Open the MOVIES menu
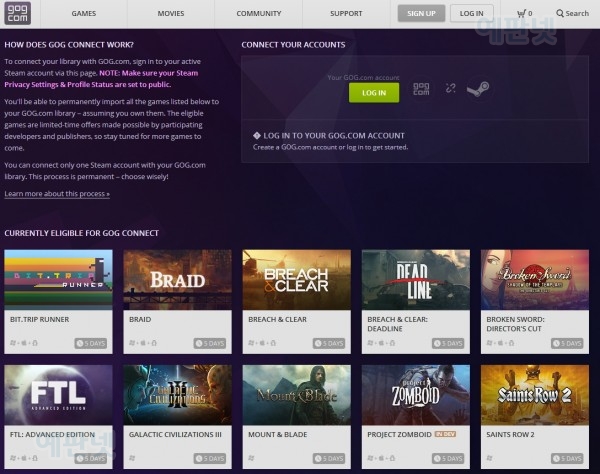 pyautogui.click(x=171, y=13)
